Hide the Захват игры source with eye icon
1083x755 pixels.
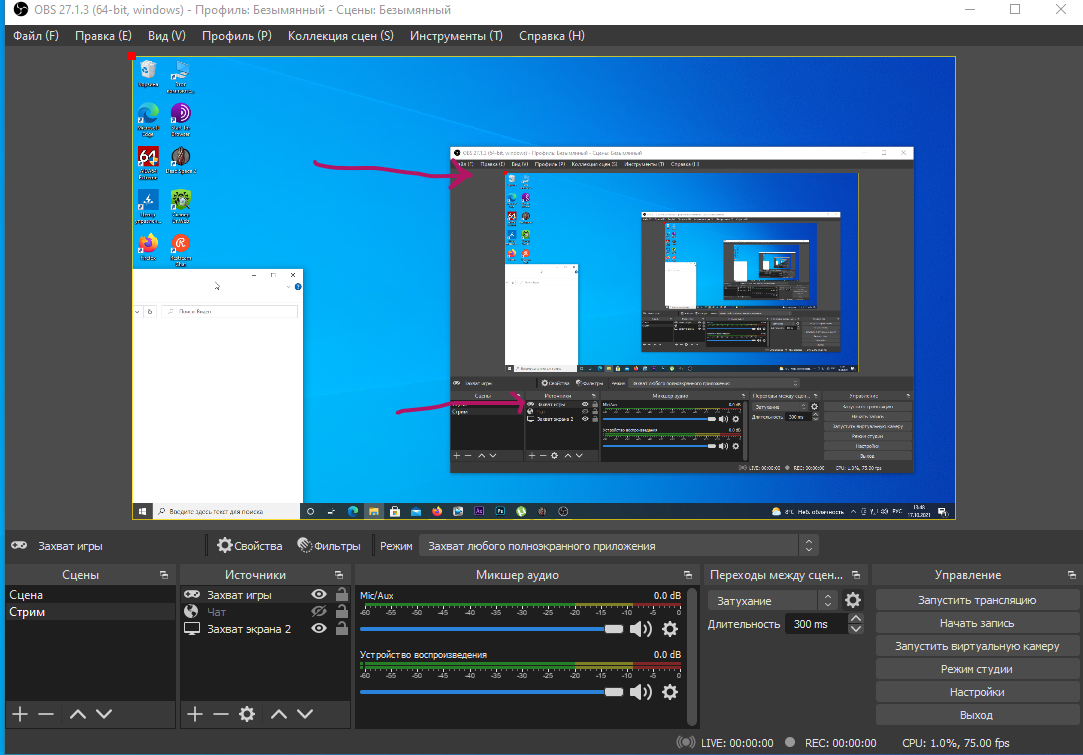pos(318,595)
